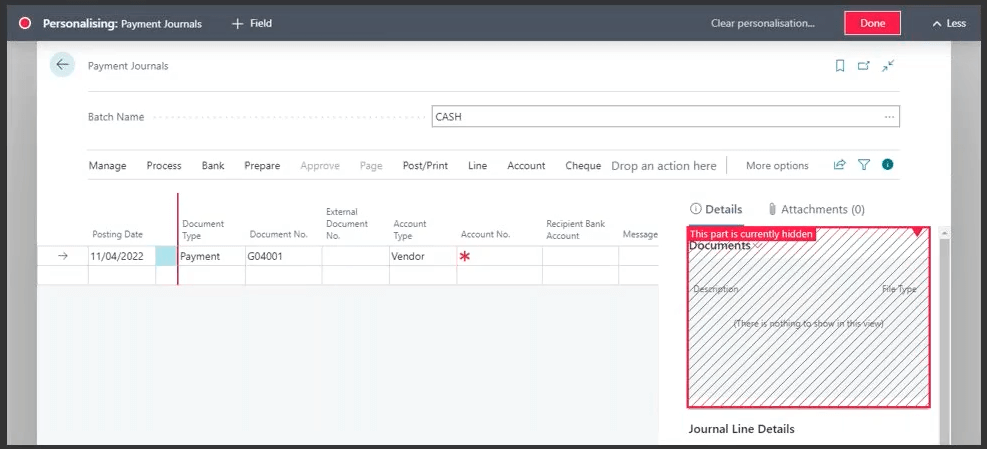Image resolution: width=987 pixels, height=449 pixels.
Task: Expand the Documents heading chevron
Action: pyautogui.click(x=755, y=246)
